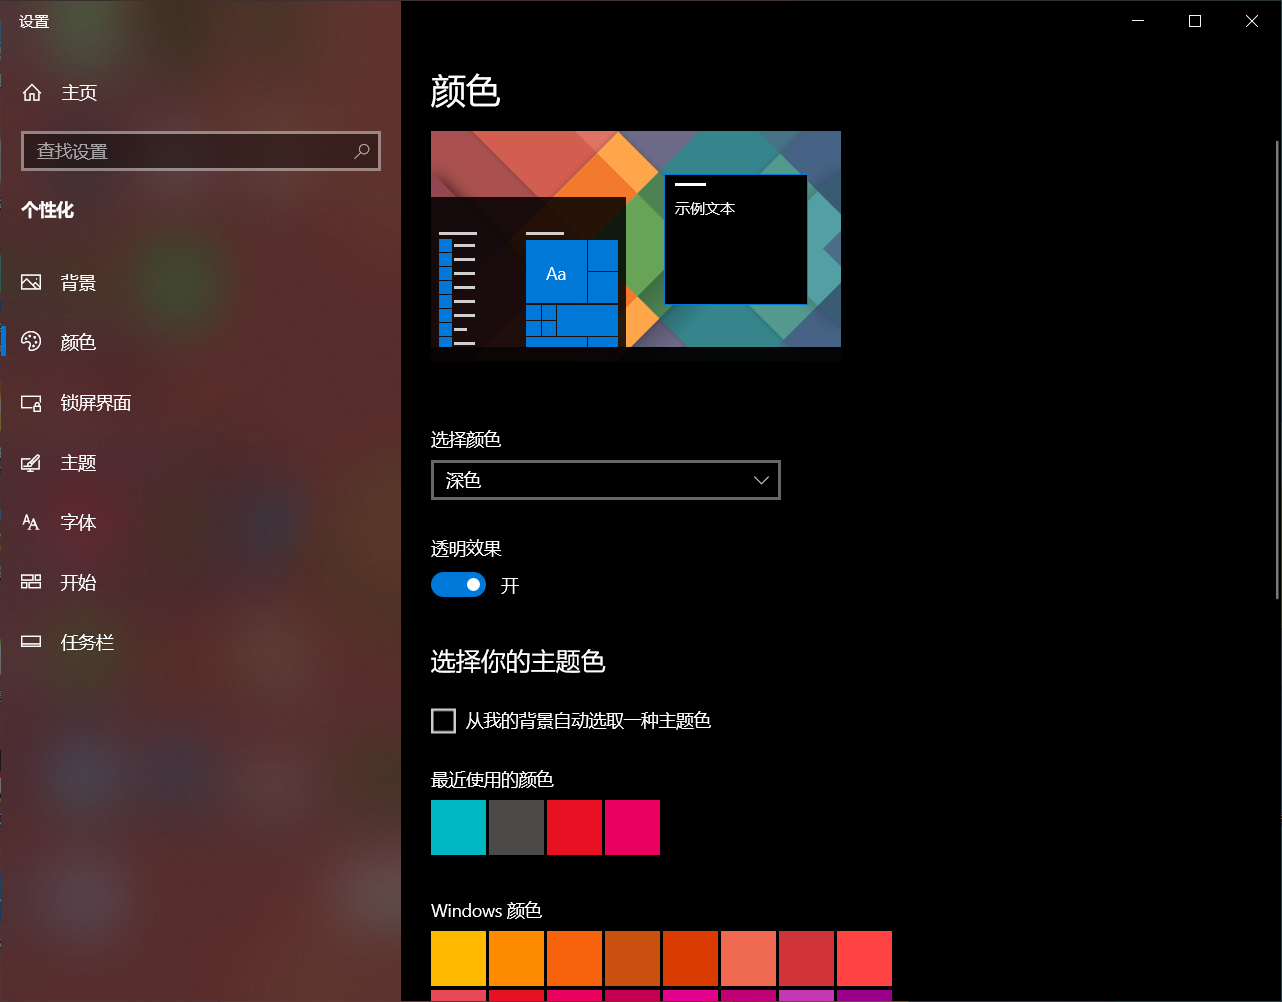Check 从我的背景自动选取一种主题色 checkbox

(x=443, y=721)
